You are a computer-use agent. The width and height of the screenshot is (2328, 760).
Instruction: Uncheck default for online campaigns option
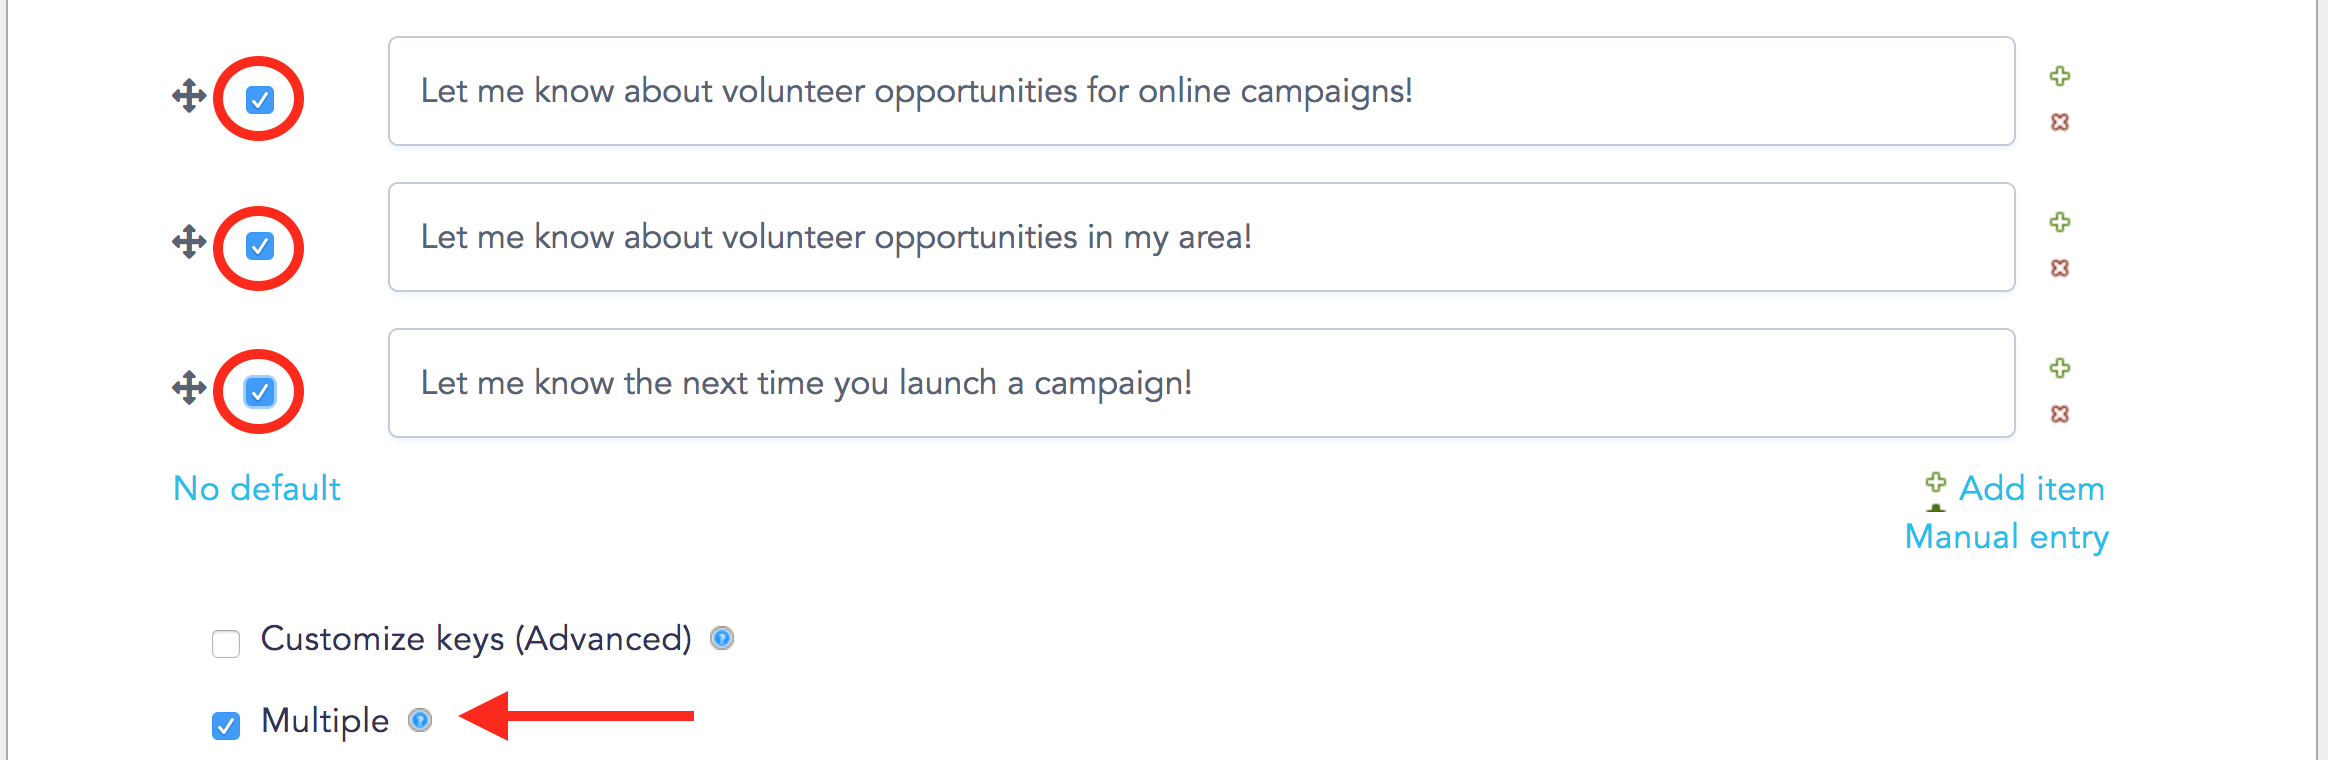[x=260, y=100]
